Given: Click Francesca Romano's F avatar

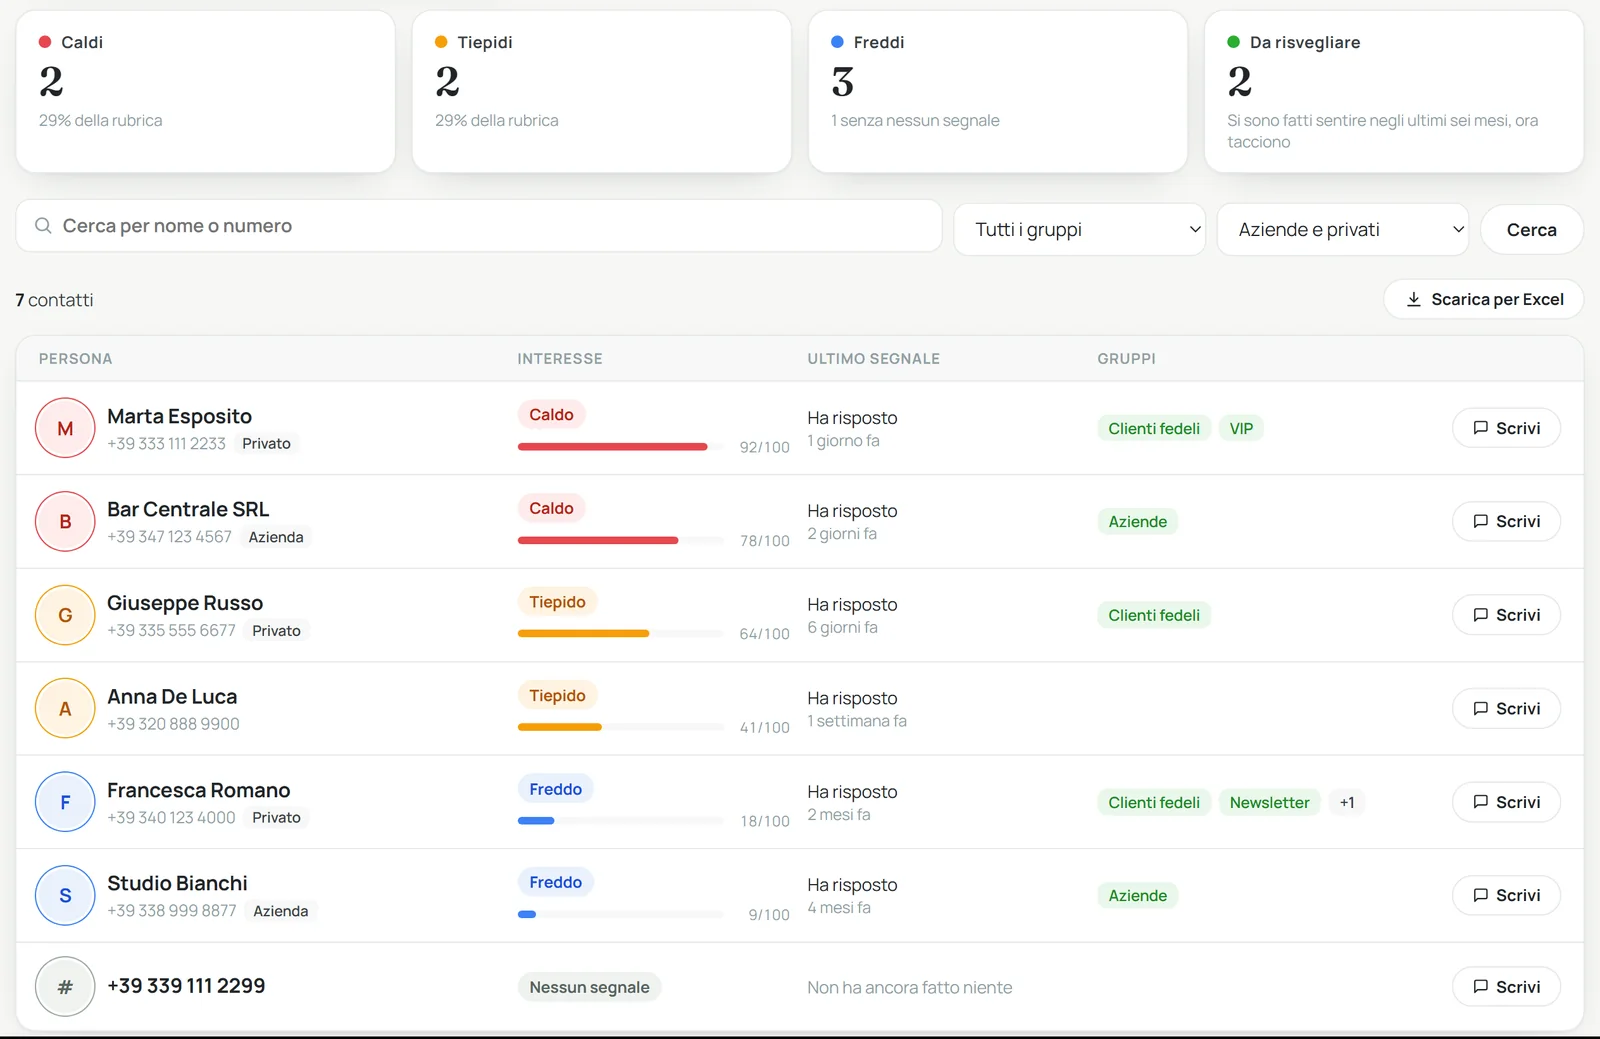Looking at the screenshot, I should (65, 802).
